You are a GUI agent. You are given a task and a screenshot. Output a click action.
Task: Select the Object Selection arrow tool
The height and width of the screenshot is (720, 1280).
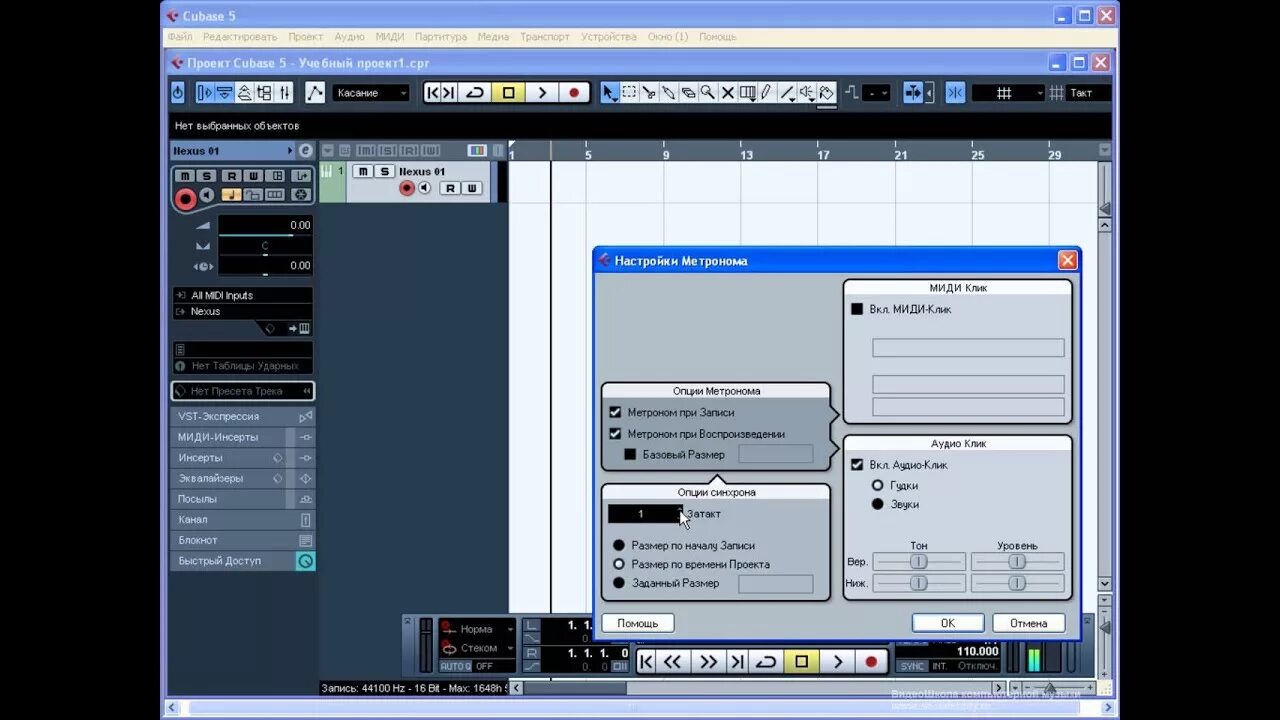pos(609,93)
